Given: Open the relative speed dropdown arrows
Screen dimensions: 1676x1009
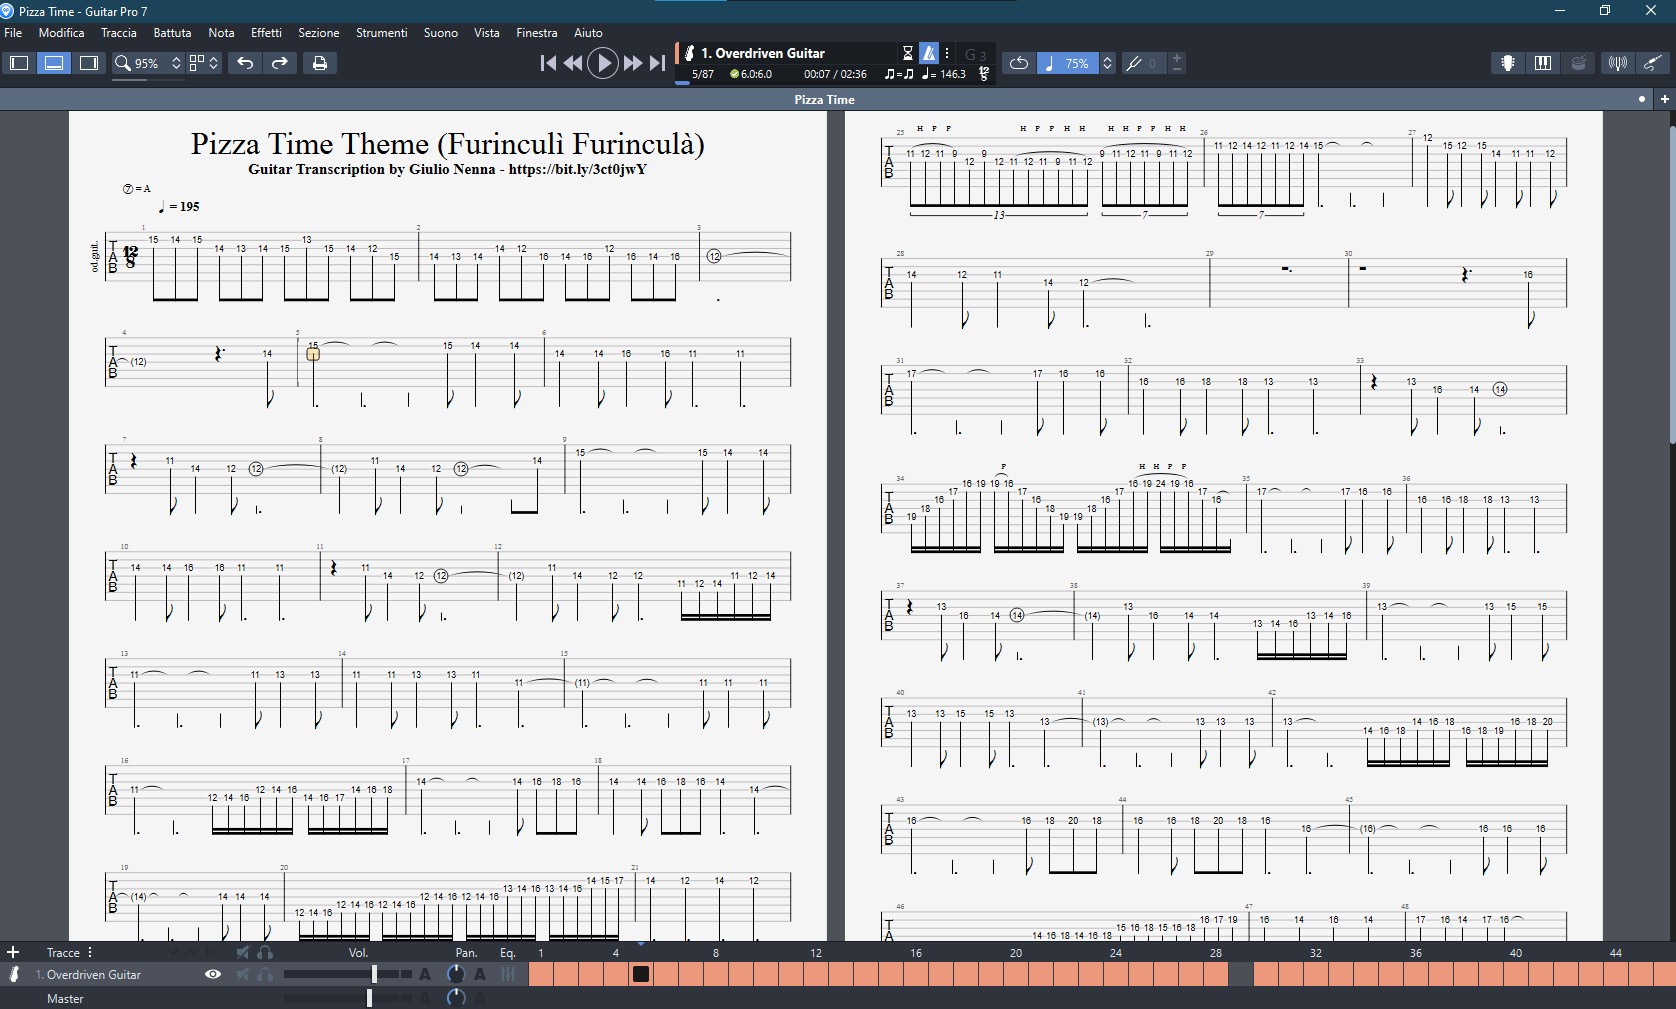Looking at the screenshot, I should click(x=1108, y=63).
